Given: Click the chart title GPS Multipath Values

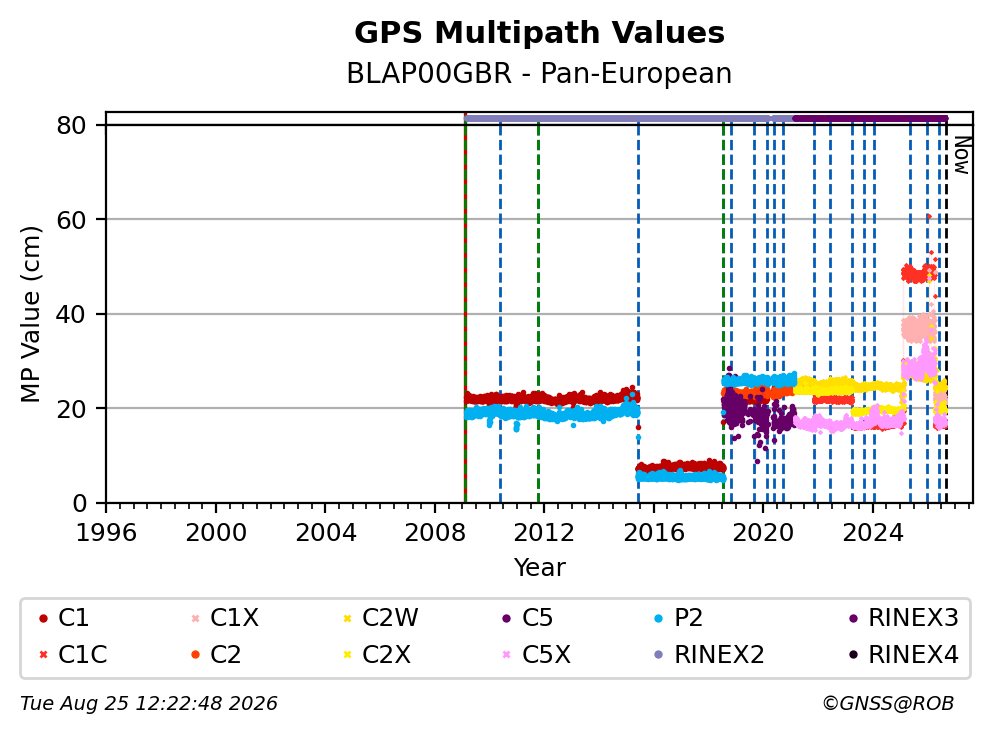Looking at the screenshot, I should (539, 33).
